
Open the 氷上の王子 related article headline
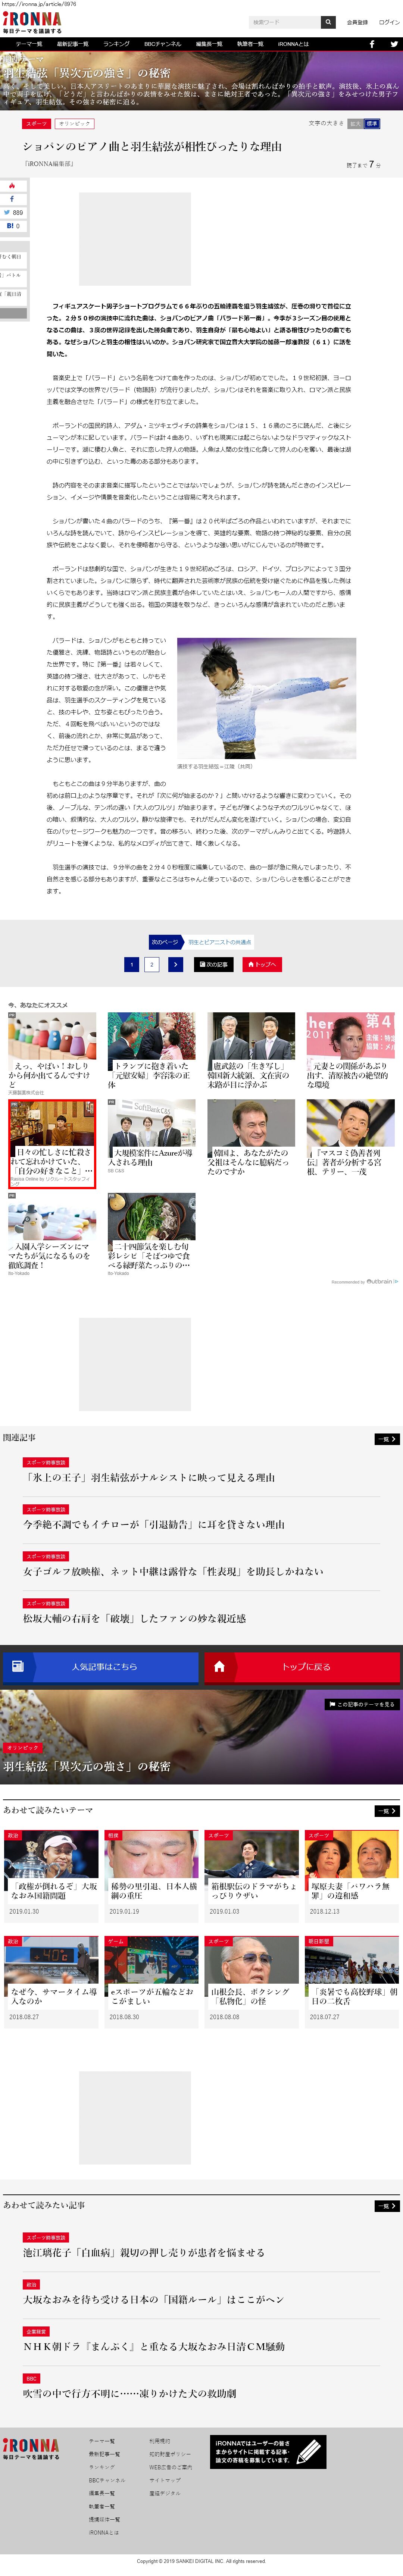[149, 1477]
